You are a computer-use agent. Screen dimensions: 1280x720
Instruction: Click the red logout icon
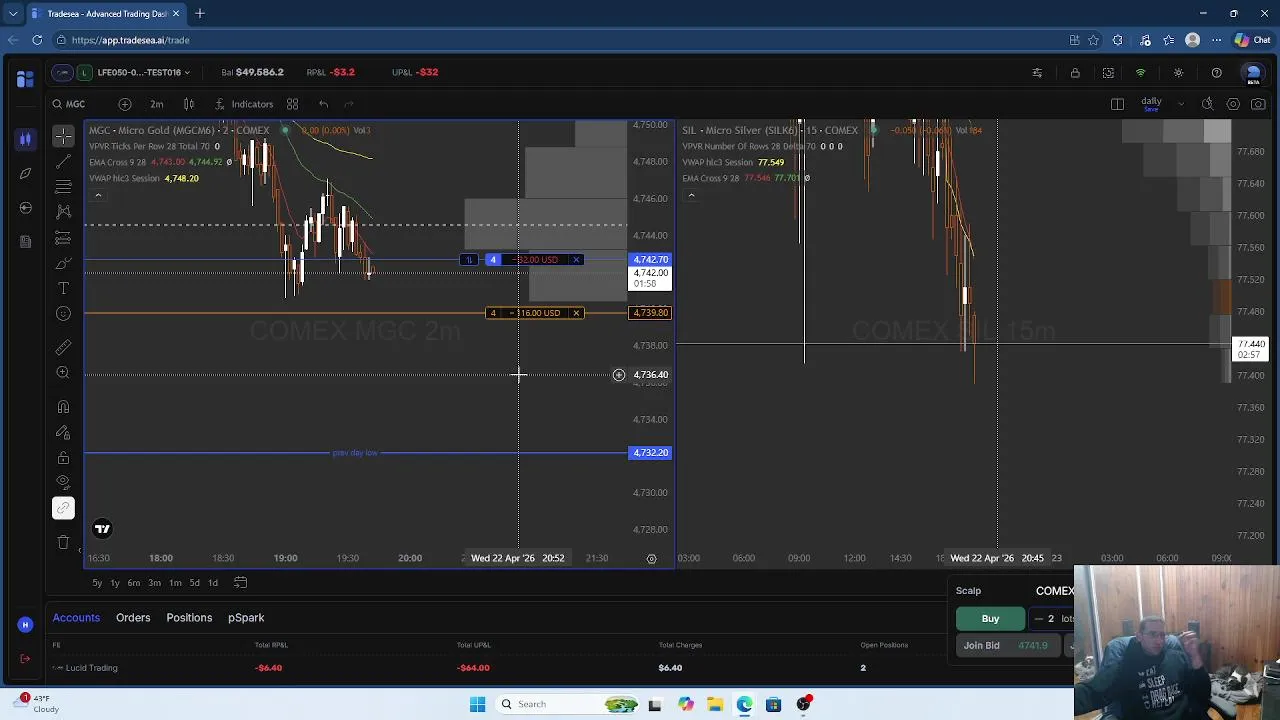(x=25, y=658)
